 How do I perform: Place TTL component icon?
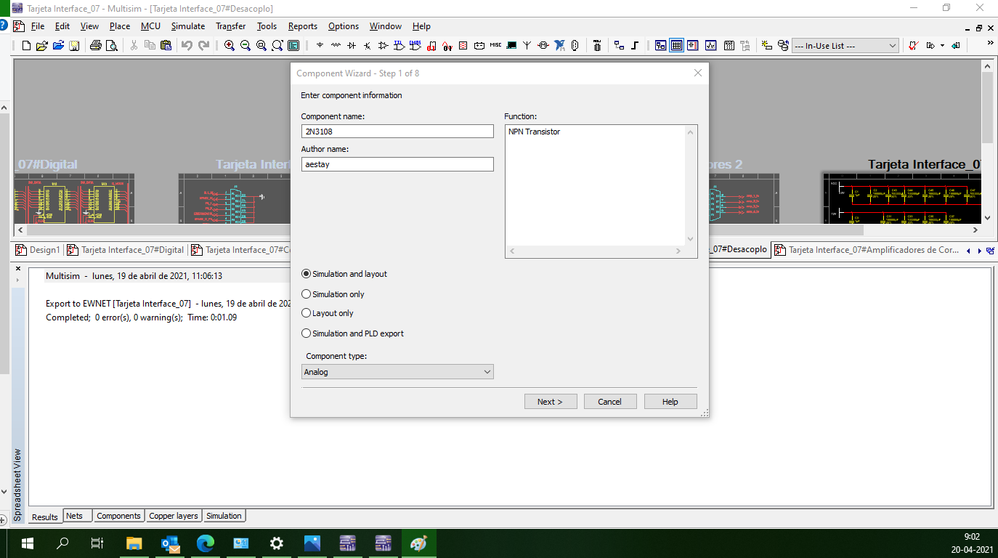click(x=399, y=45)
